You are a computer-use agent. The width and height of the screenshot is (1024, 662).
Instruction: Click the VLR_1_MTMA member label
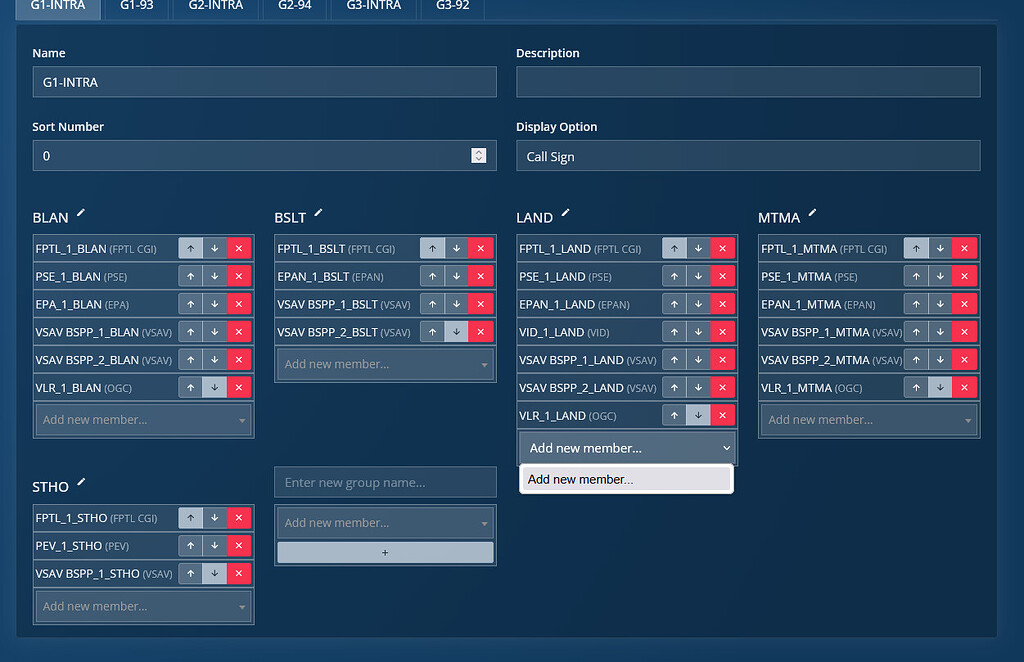click(811, 388)
